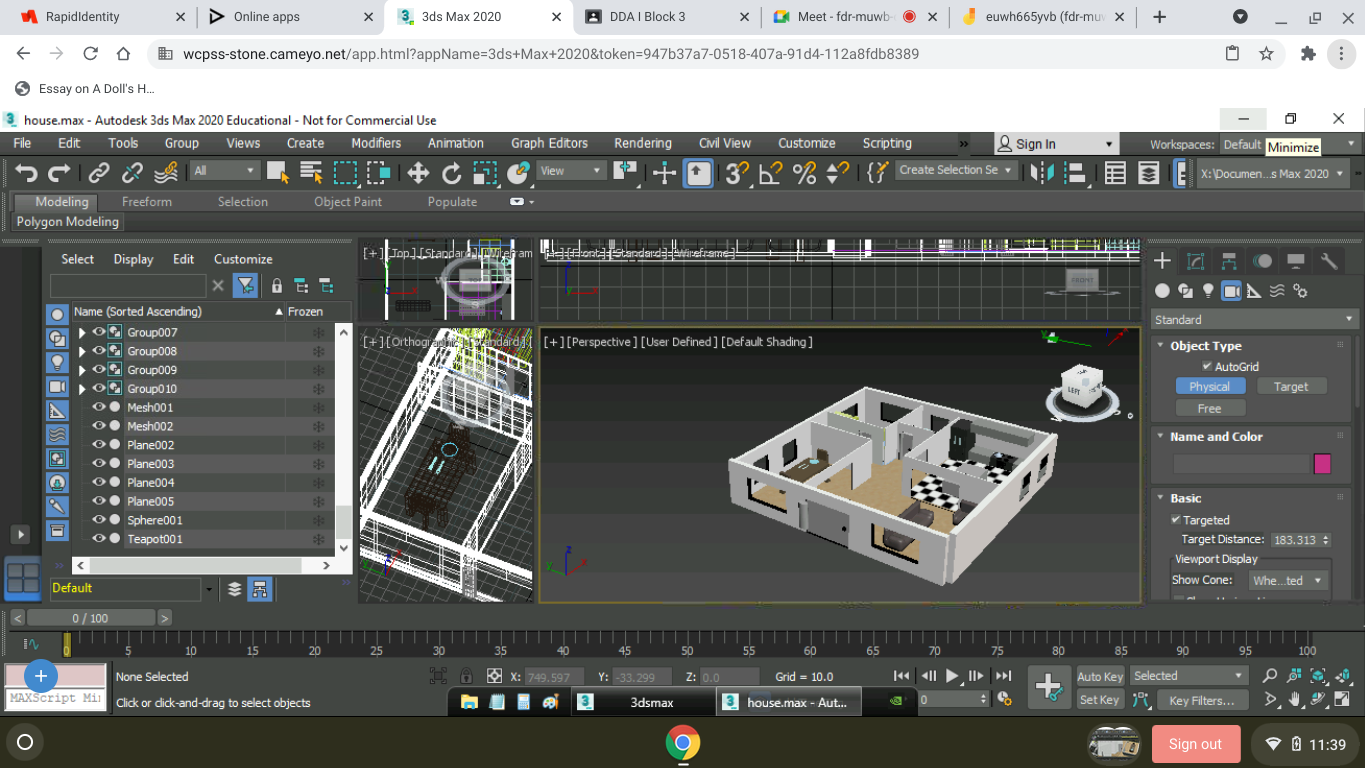Toggle visibility of Sphere001
Screen dimensions: 1365x768
click(x=97, y=519)
